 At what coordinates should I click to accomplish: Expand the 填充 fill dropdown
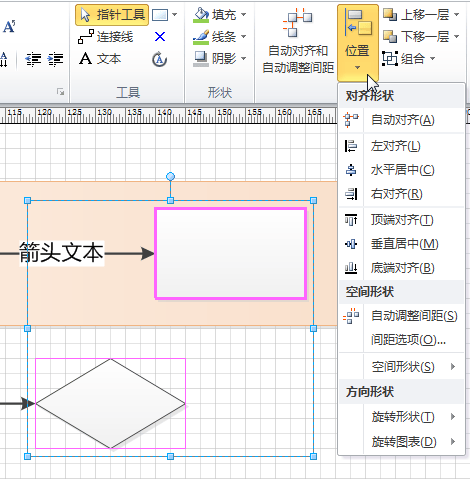244,15
